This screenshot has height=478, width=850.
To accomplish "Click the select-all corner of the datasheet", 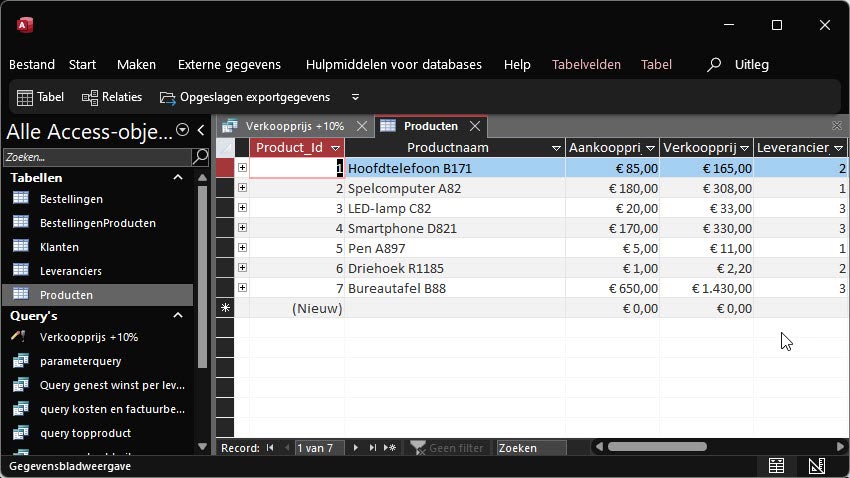I will [225, 147].
